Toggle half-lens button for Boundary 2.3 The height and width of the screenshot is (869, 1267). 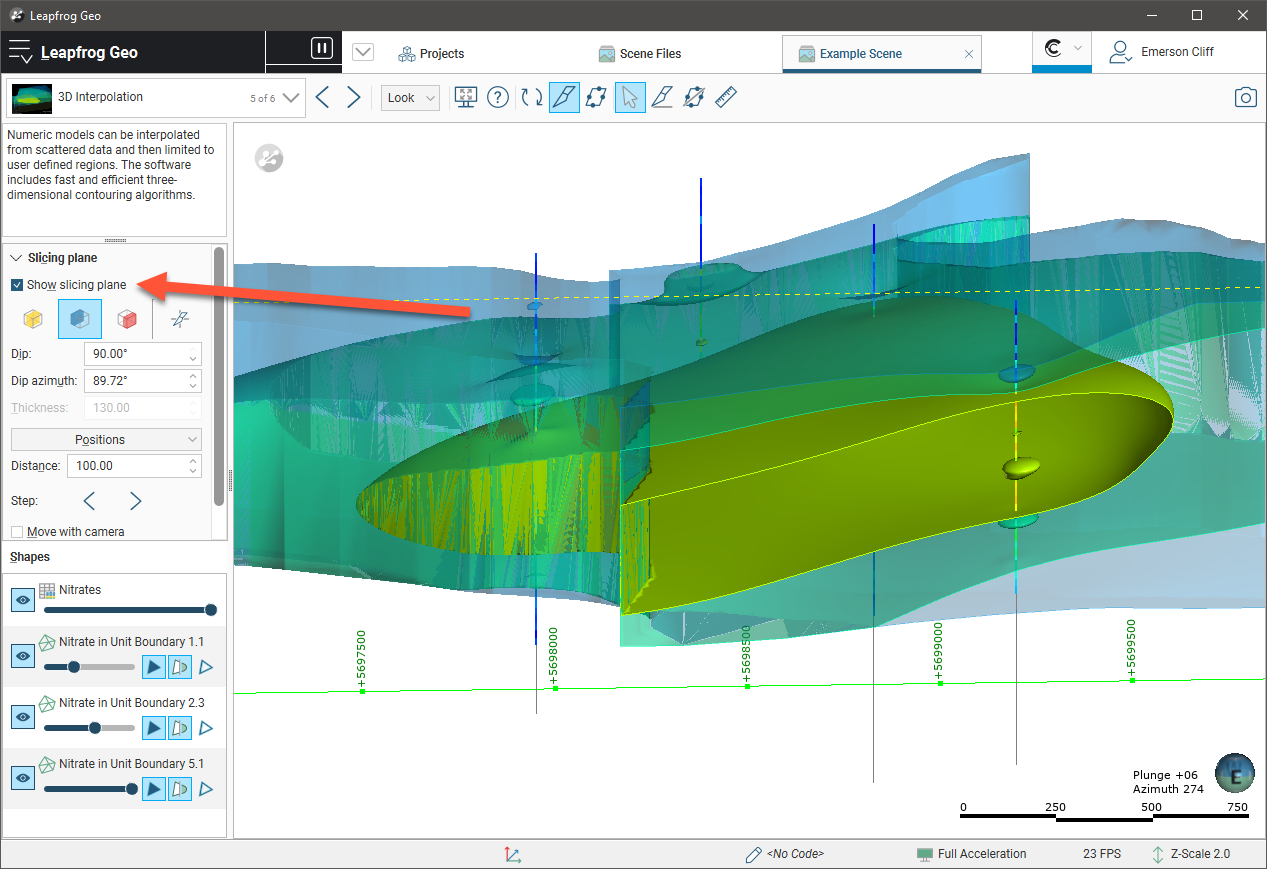[x=179, y=728]
